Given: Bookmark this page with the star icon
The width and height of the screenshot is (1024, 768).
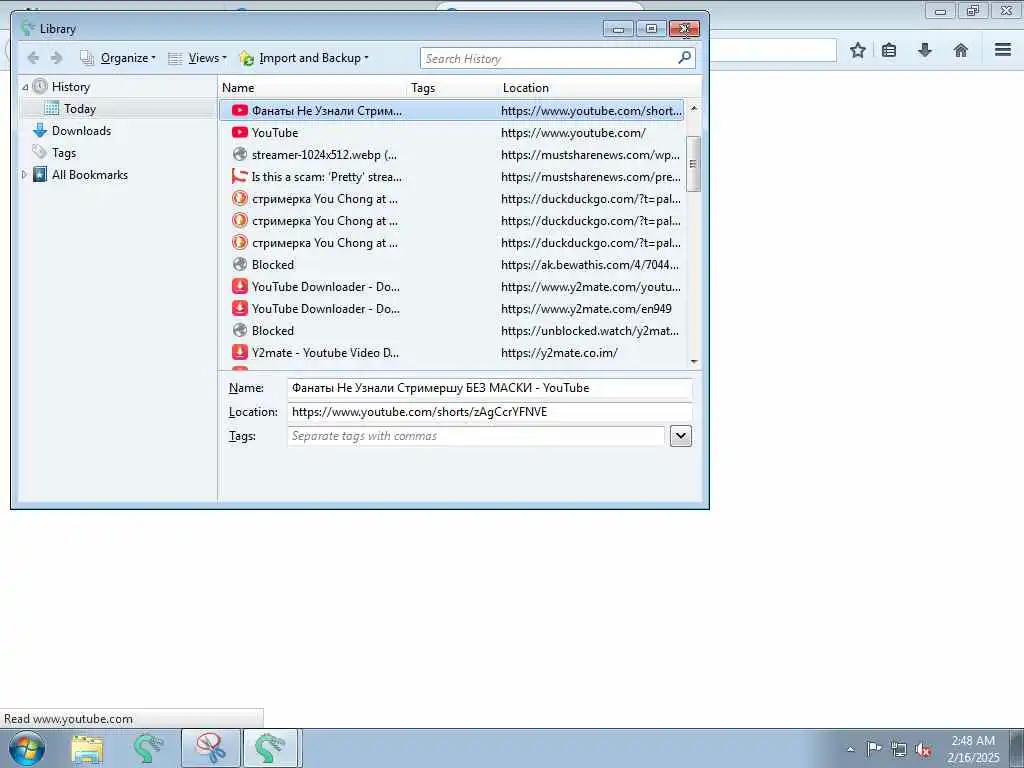Looking at the screenshot, I should [x=857, y=50].
